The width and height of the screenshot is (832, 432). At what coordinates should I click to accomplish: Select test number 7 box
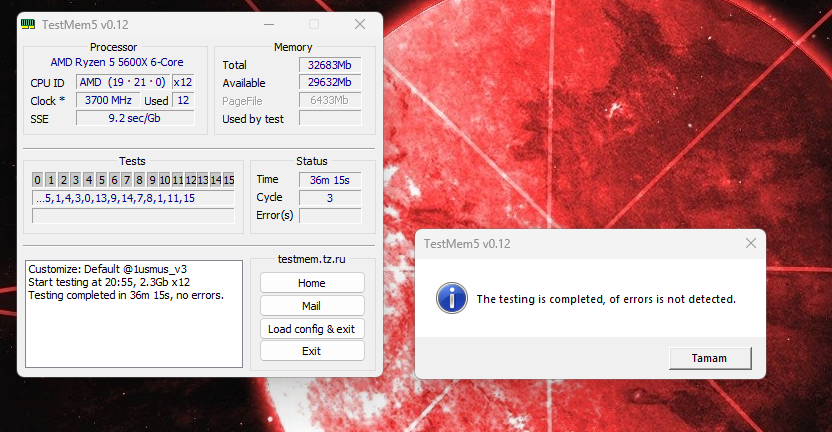point(127,180)
